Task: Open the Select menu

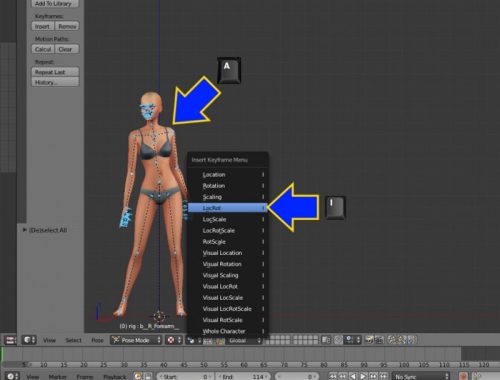Action: (73, 340)
